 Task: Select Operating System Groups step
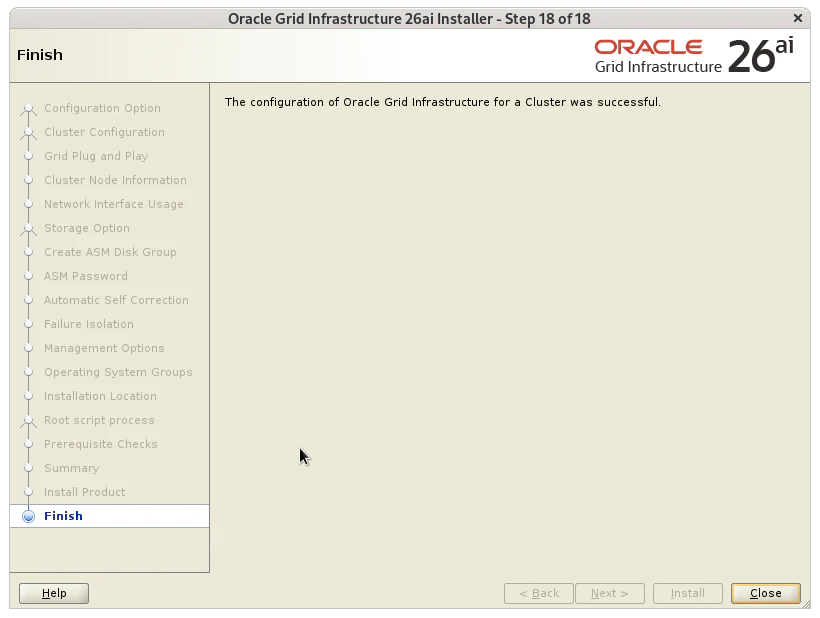click(x=118, y=373)
